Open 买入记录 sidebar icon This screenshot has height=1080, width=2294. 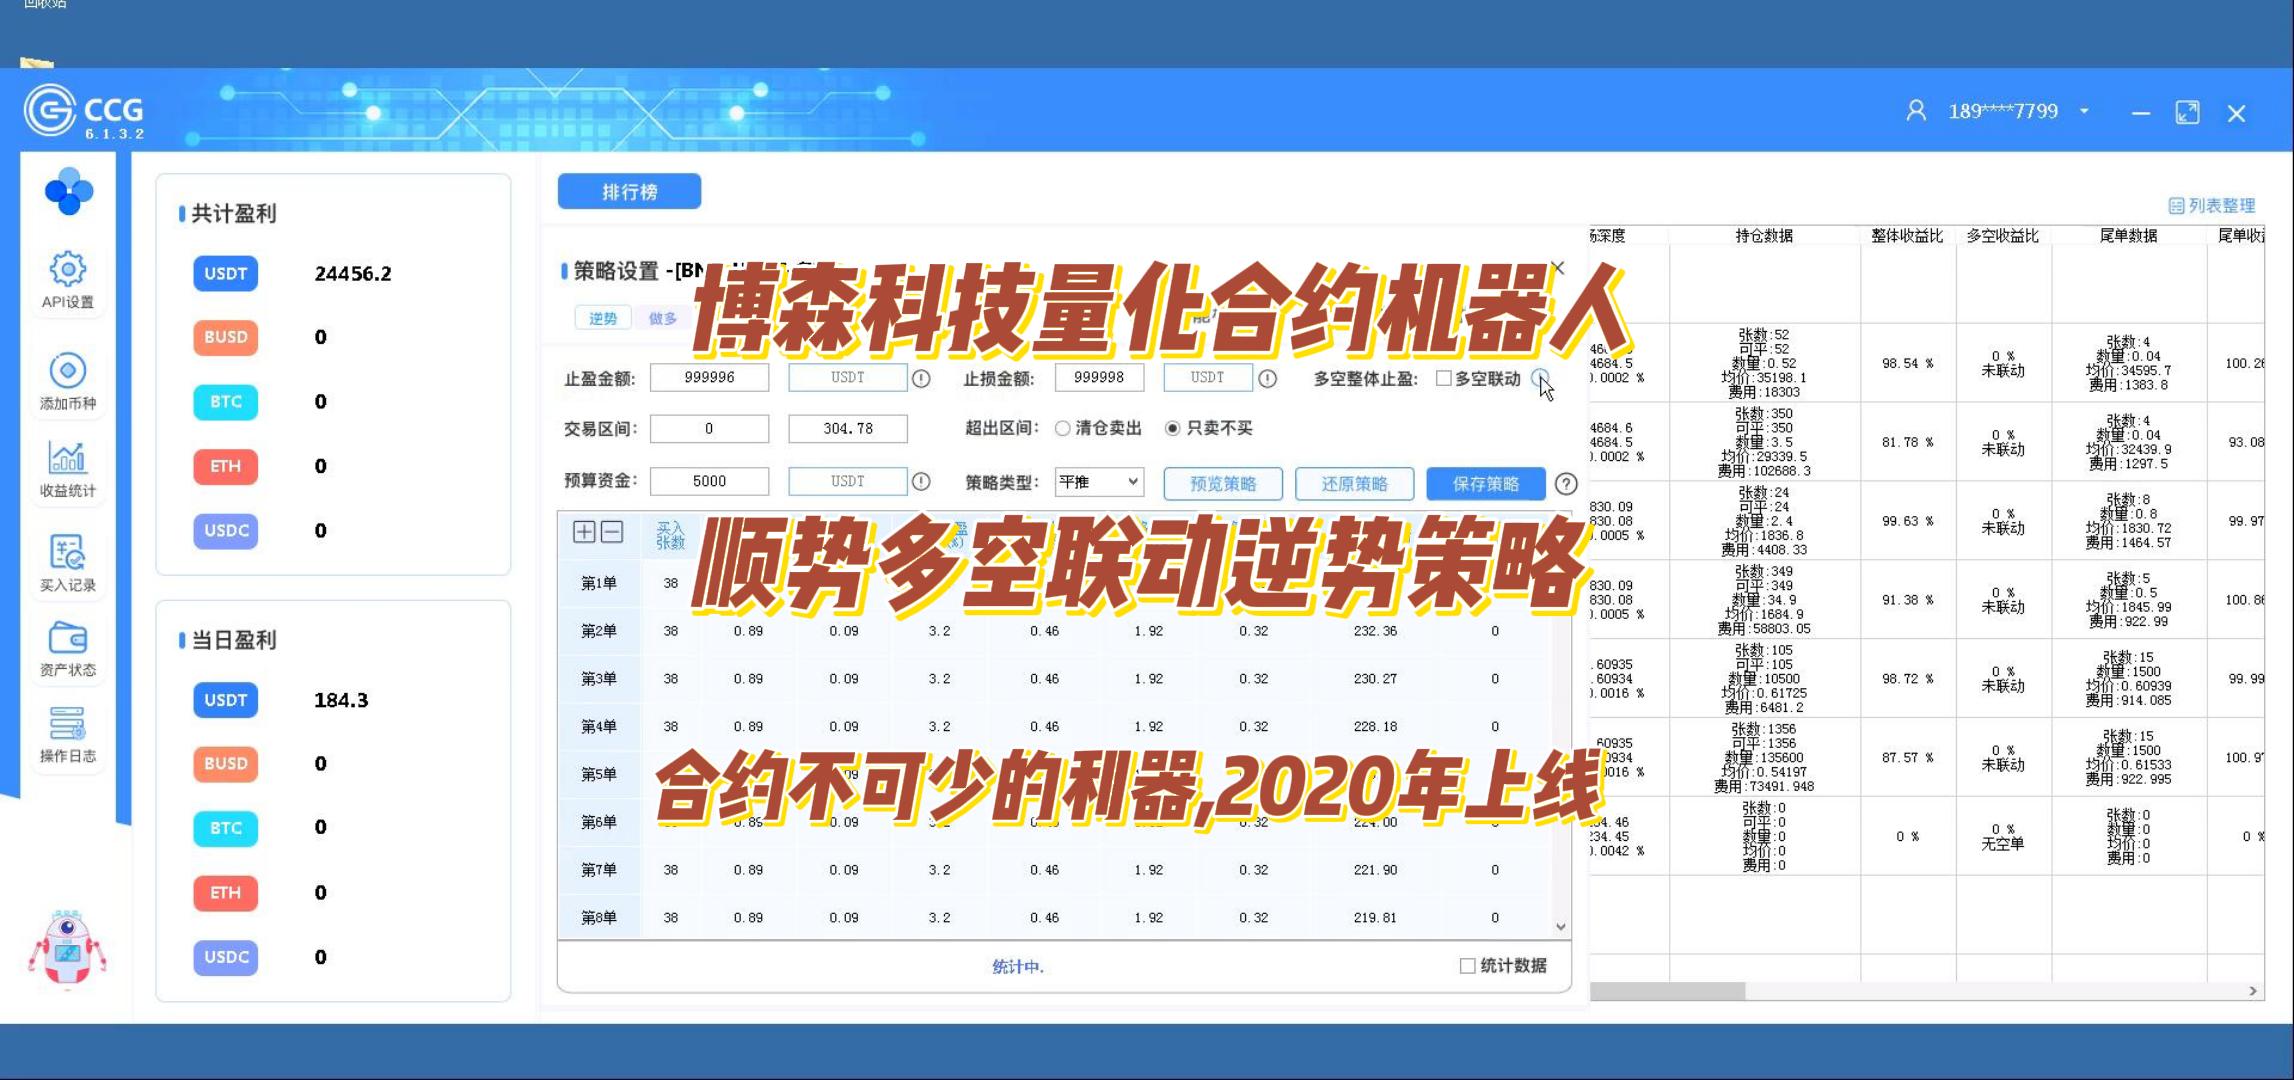pos(67,563)
